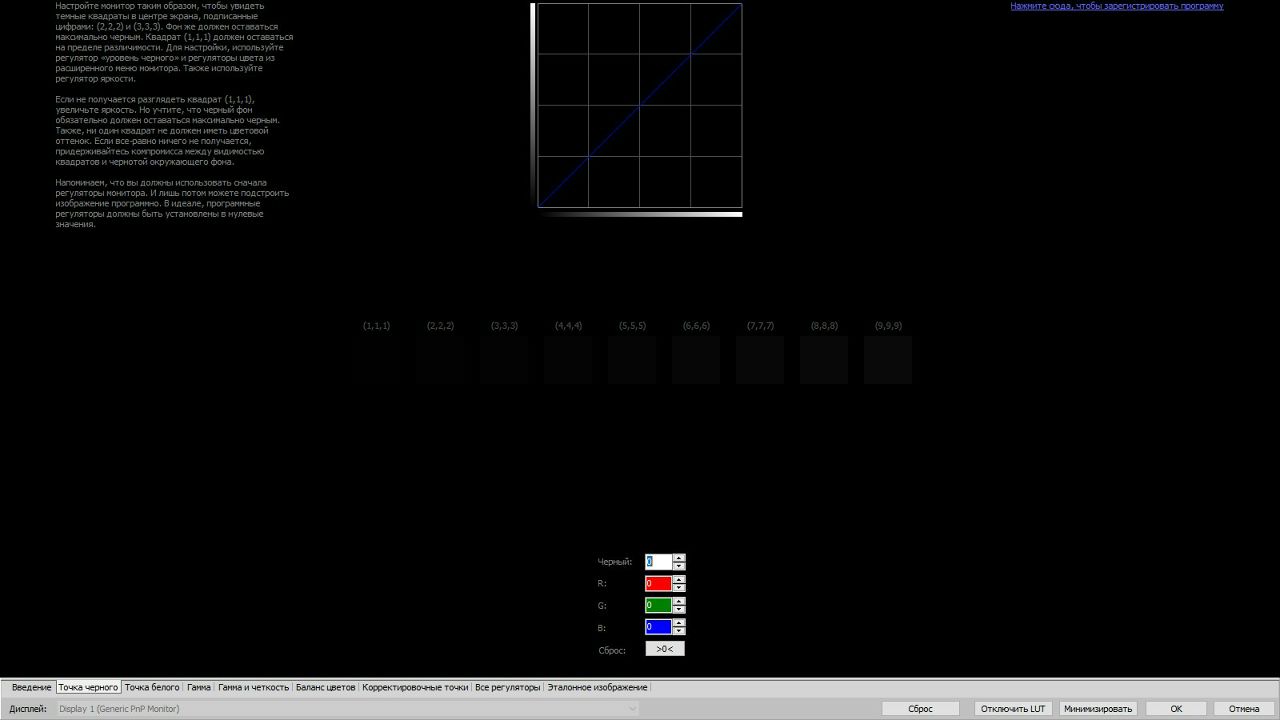The height and width of the screenshot is (720, 1280).
Task: Show the Эталонное изображение tab
Action: (x=597, y=688)
